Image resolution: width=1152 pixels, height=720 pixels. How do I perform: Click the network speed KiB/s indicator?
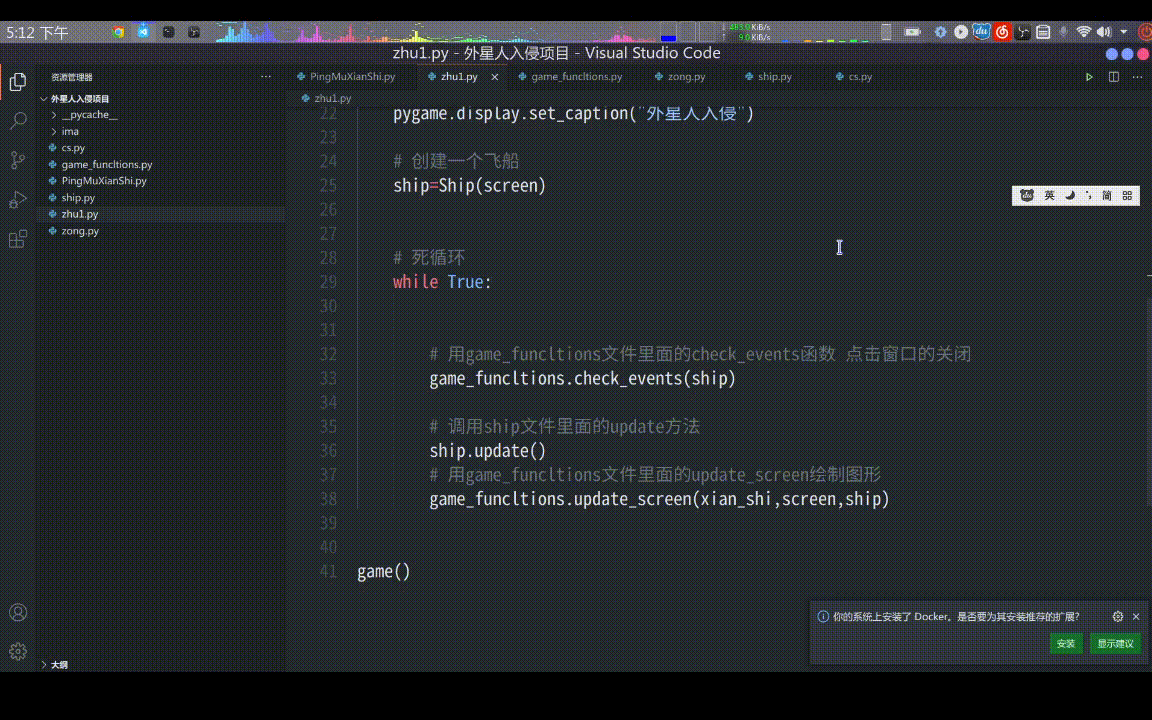tap(748, 32)
